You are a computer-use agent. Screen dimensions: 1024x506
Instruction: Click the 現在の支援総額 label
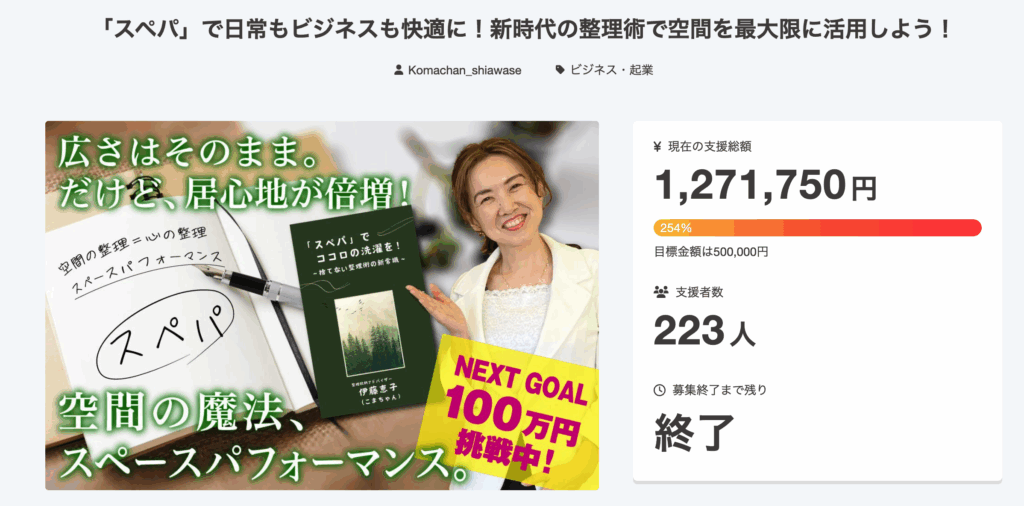click(709, 147)
